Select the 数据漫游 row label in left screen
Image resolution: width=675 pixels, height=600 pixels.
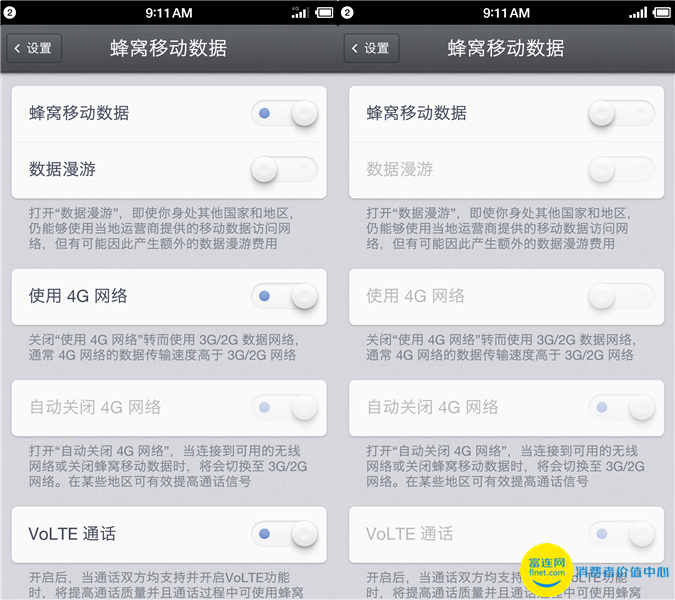(62, 169)
